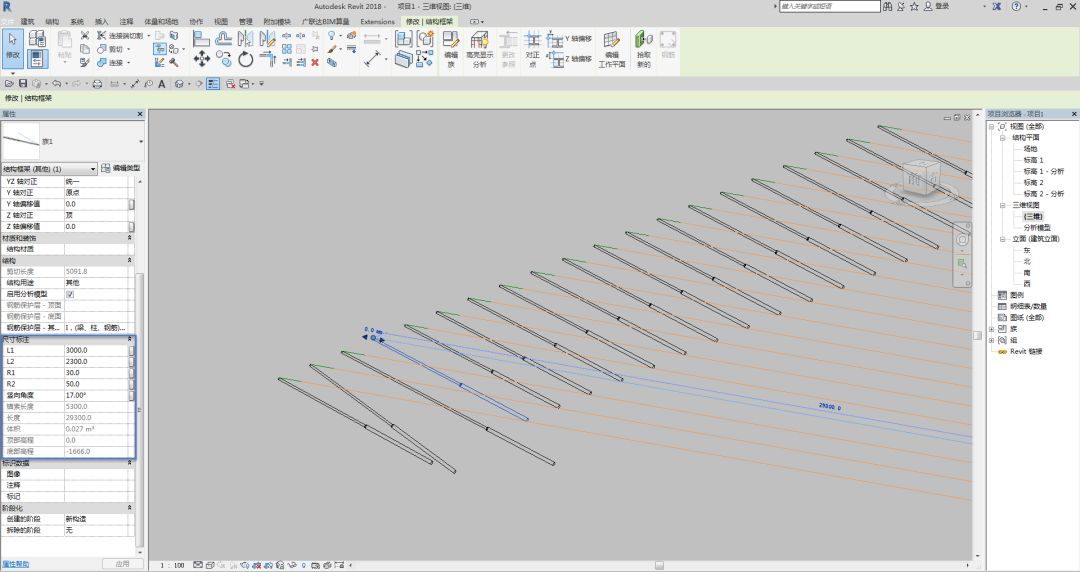This screenshot has width=1080, height=572.
Task: Toggle the 启用分析模型 checkbox
Action: [70, 294]
